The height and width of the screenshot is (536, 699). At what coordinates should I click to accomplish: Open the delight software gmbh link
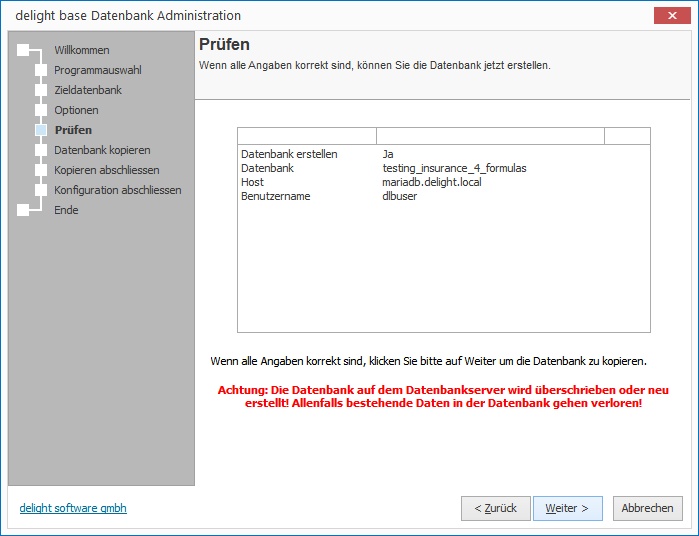pyautogui.click(x=73, y=508)
